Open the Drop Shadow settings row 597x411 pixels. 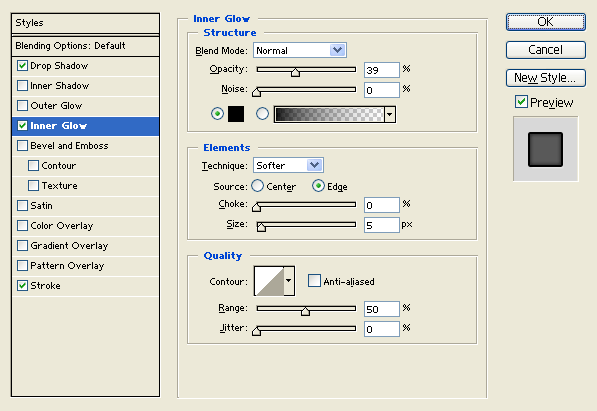(85, 66)
